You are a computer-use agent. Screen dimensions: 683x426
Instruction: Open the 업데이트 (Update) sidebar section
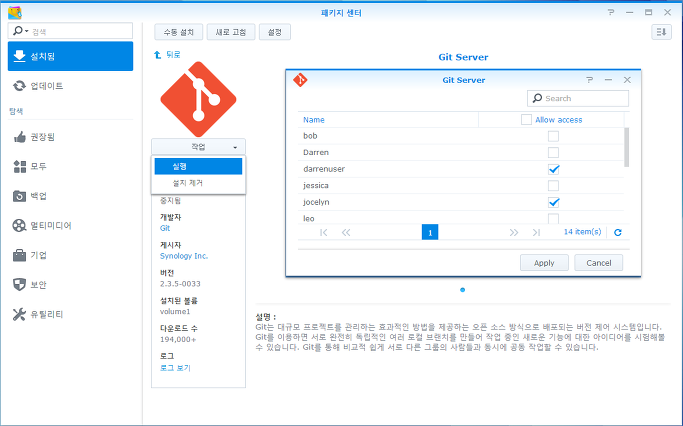click(x=70, y=86)
